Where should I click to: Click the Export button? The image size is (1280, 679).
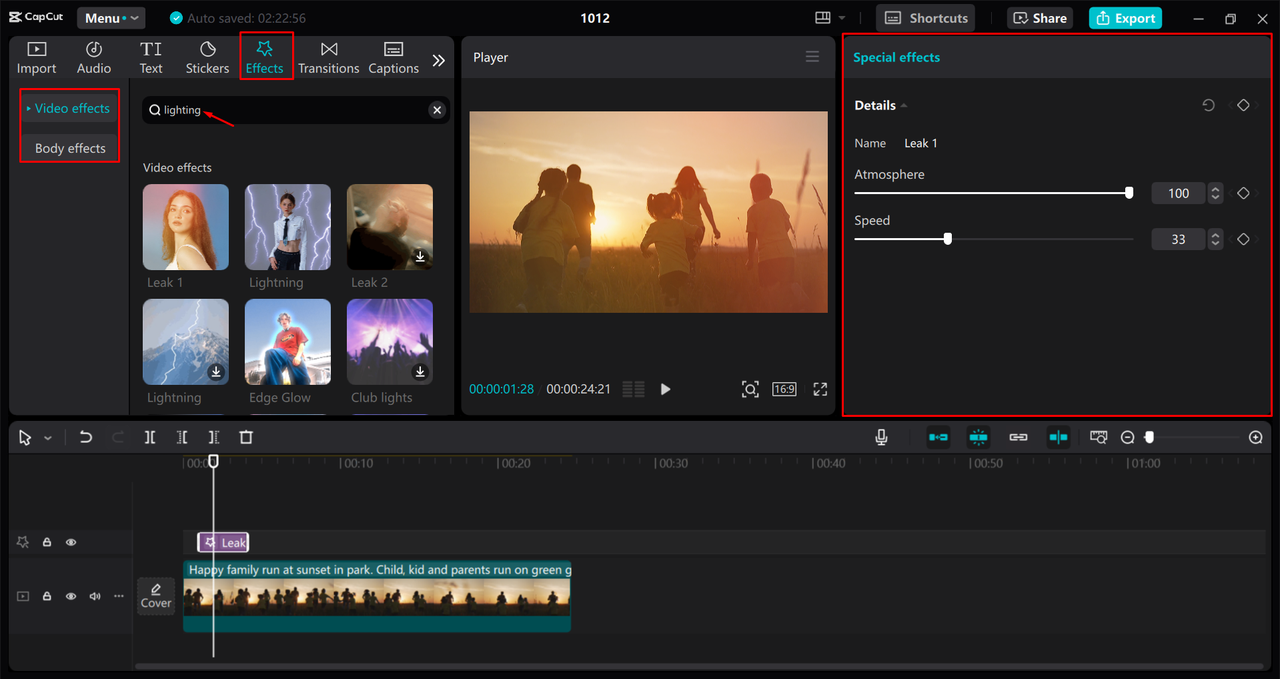[1125, 18]
